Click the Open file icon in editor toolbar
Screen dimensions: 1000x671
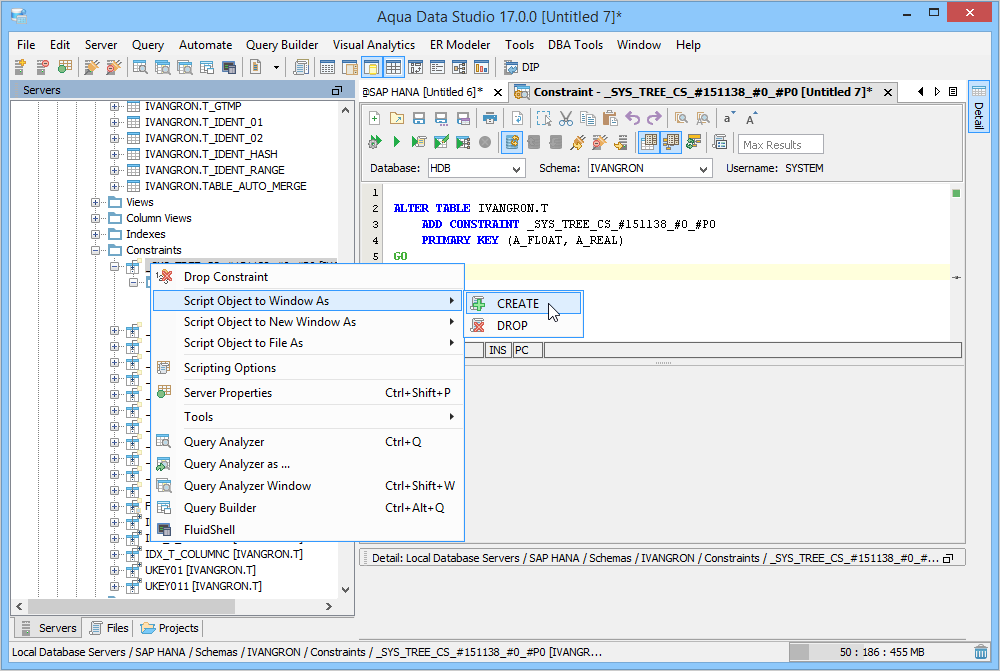pos(397,119)
